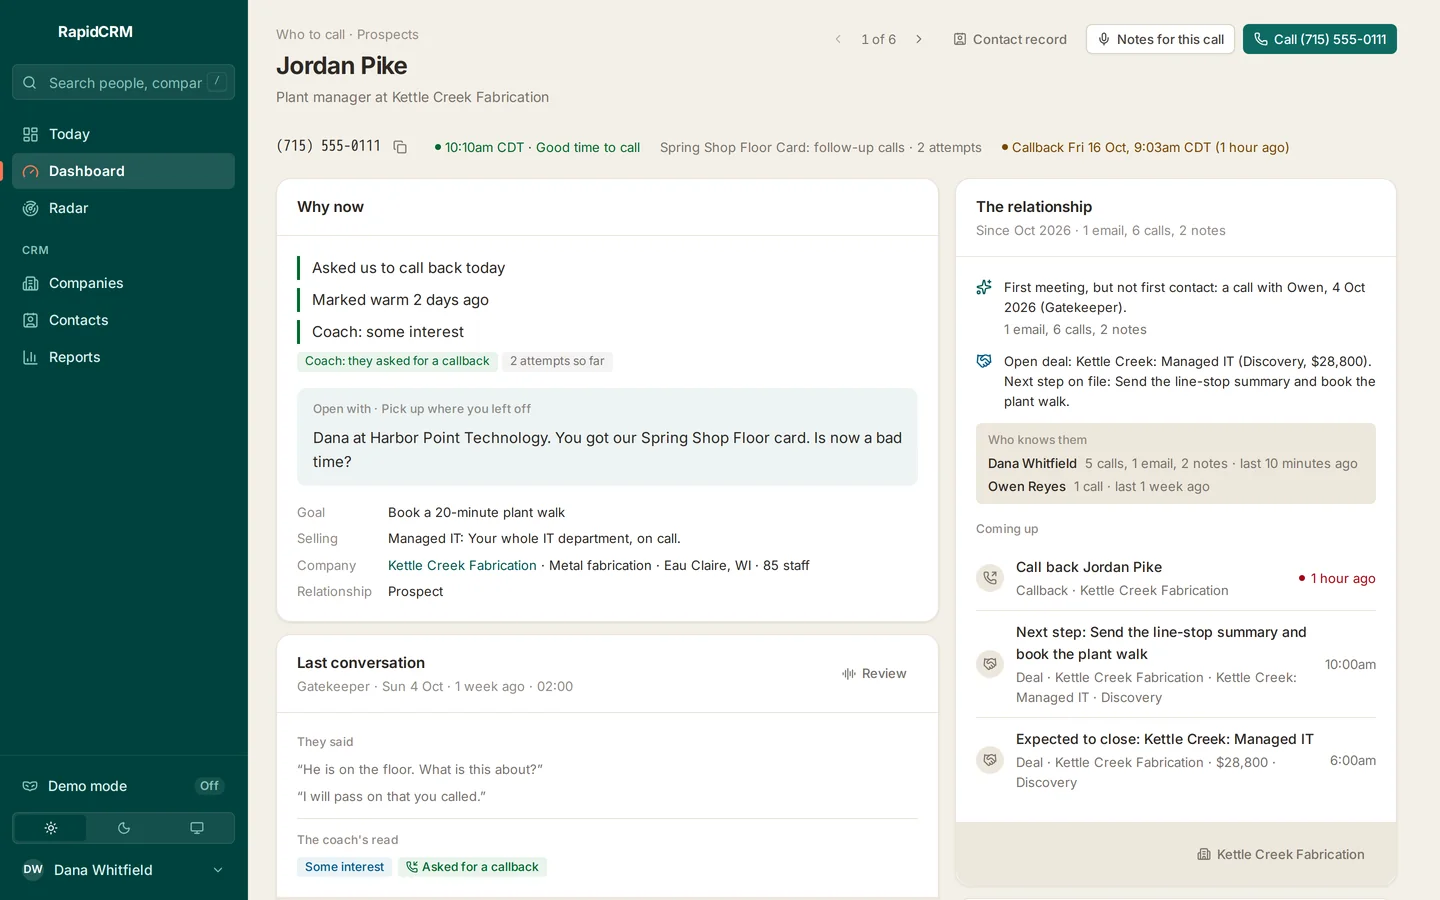Image resolution: width=1440 pixels, height=900 pixels.
Task: Open Companies in the CRM section
Action: click(x=124, y=283)
